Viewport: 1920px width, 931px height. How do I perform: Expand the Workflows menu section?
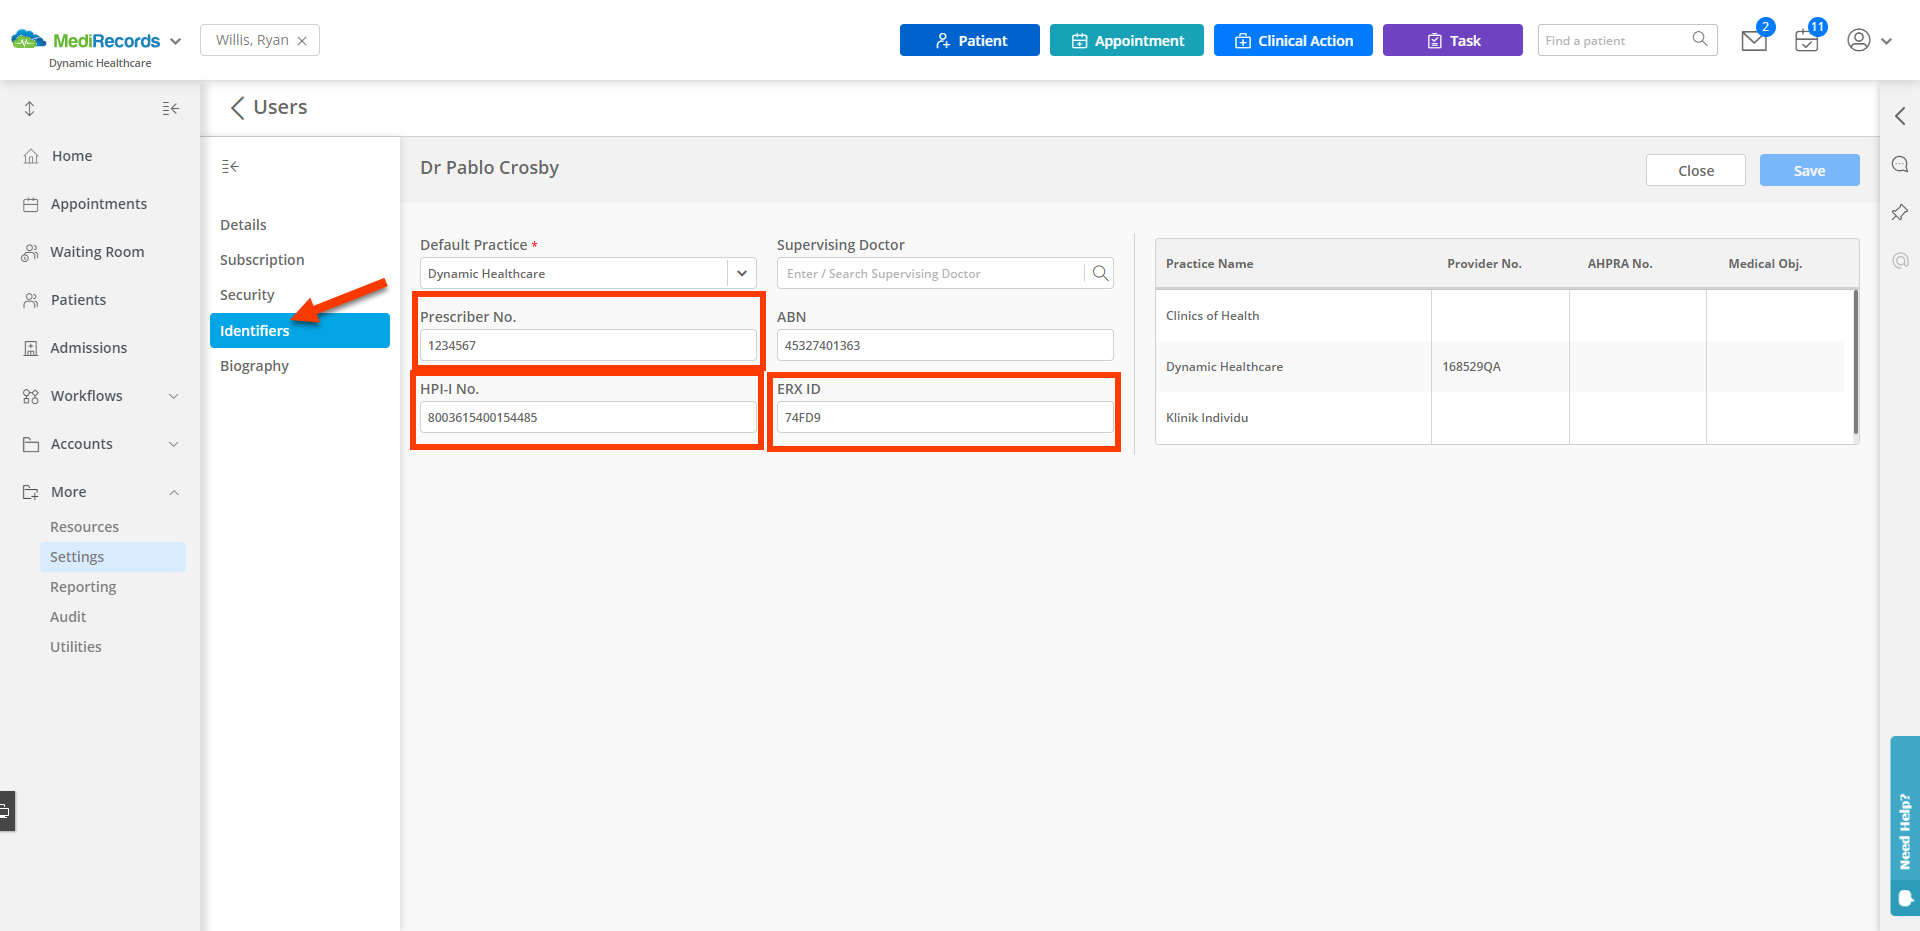tap(174, 396)
